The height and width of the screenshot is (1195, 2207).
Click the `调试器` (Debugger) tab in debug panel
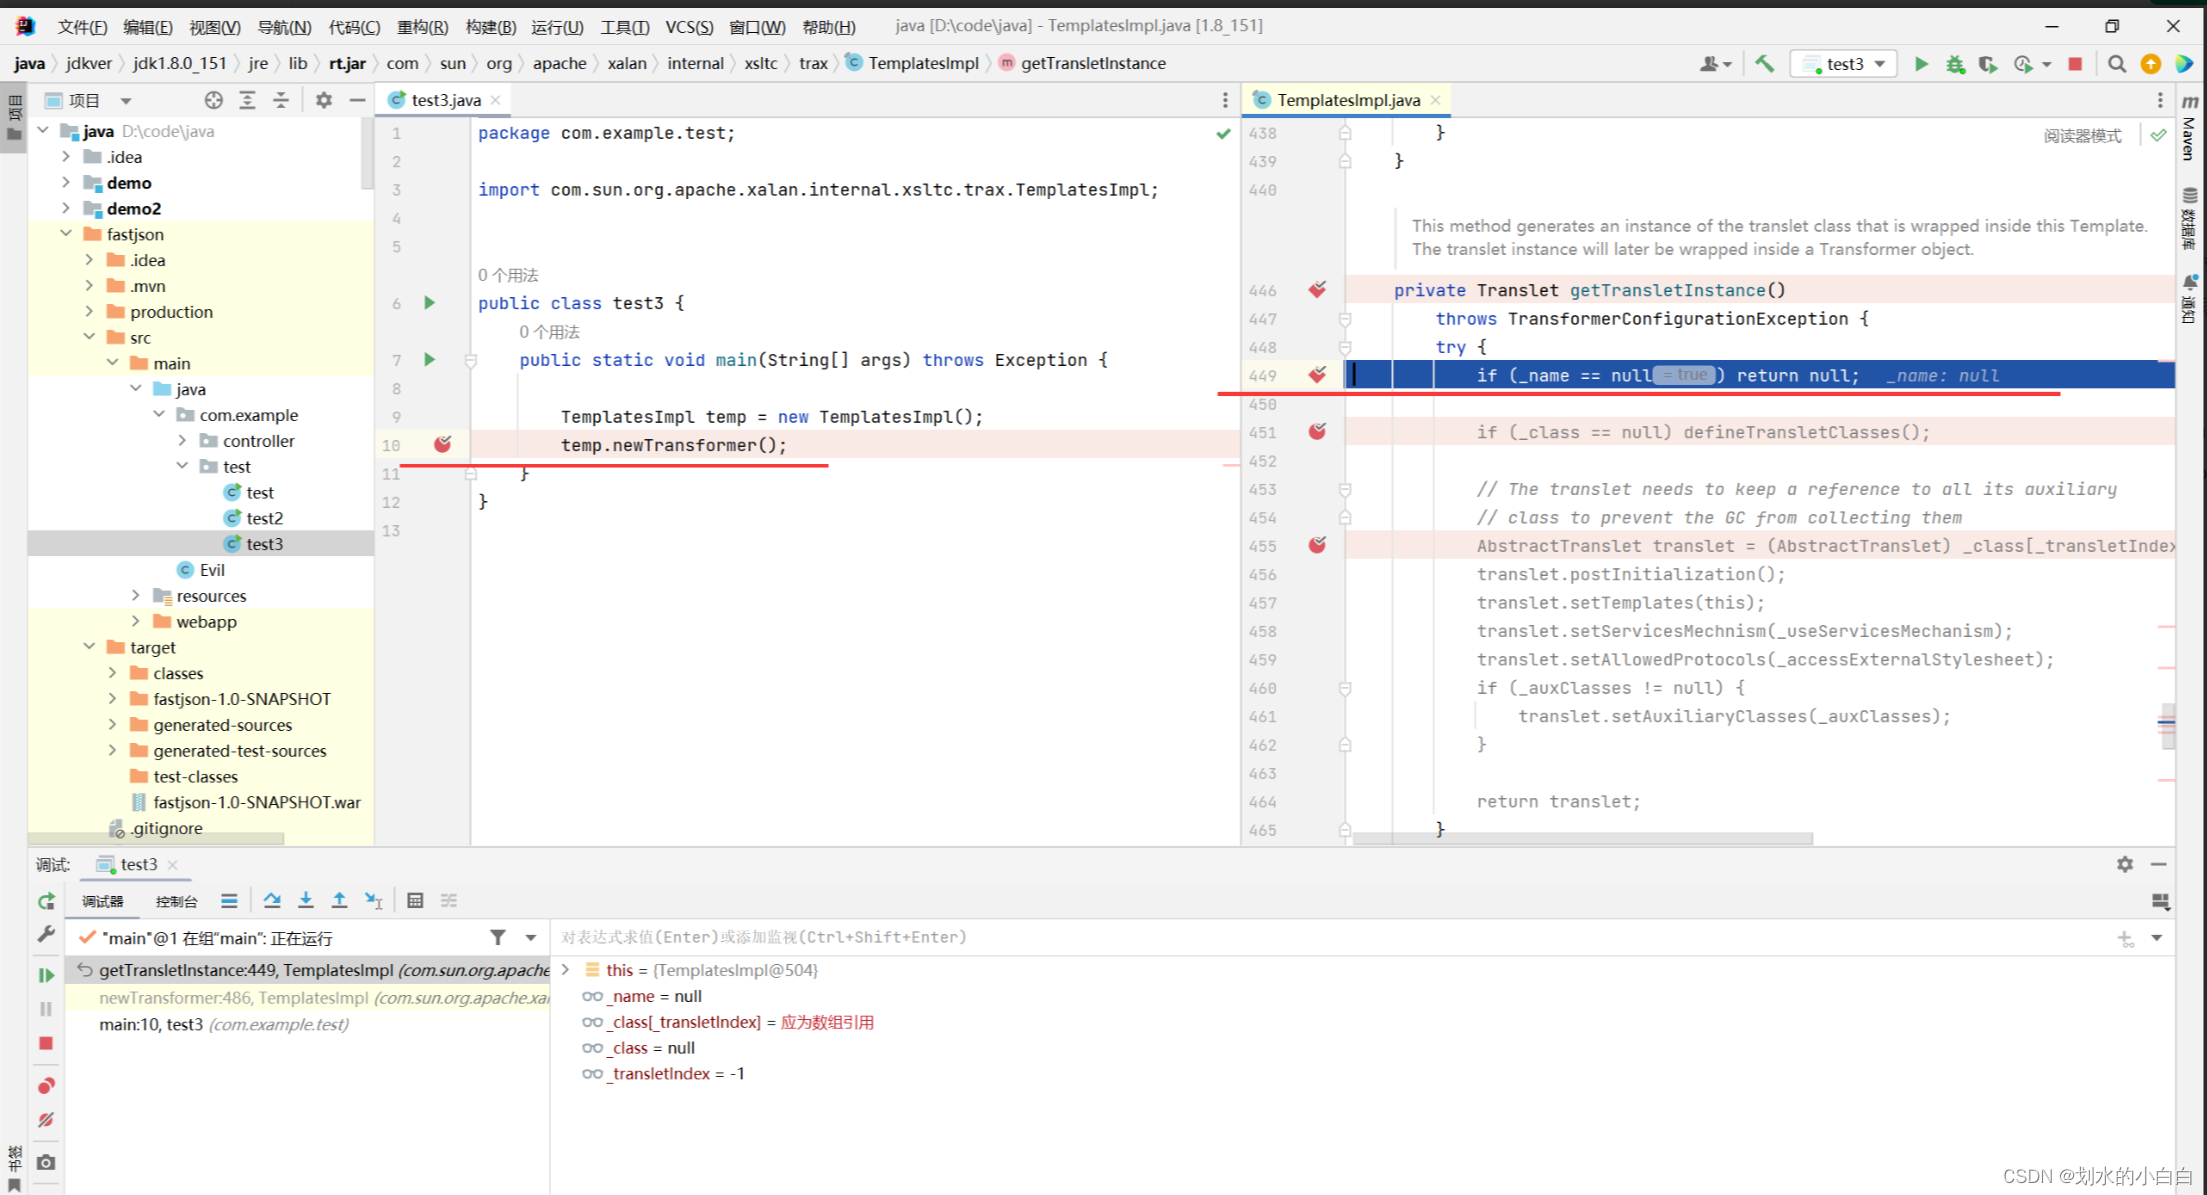click(x=102, y=899)
